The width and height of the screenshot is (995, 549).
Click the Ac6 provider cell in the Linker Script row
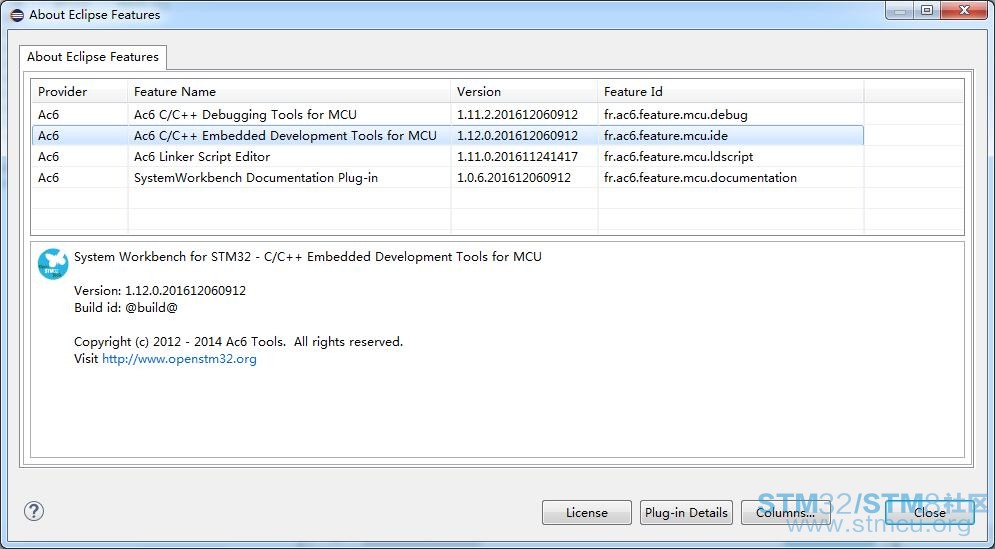click(48, 156)
